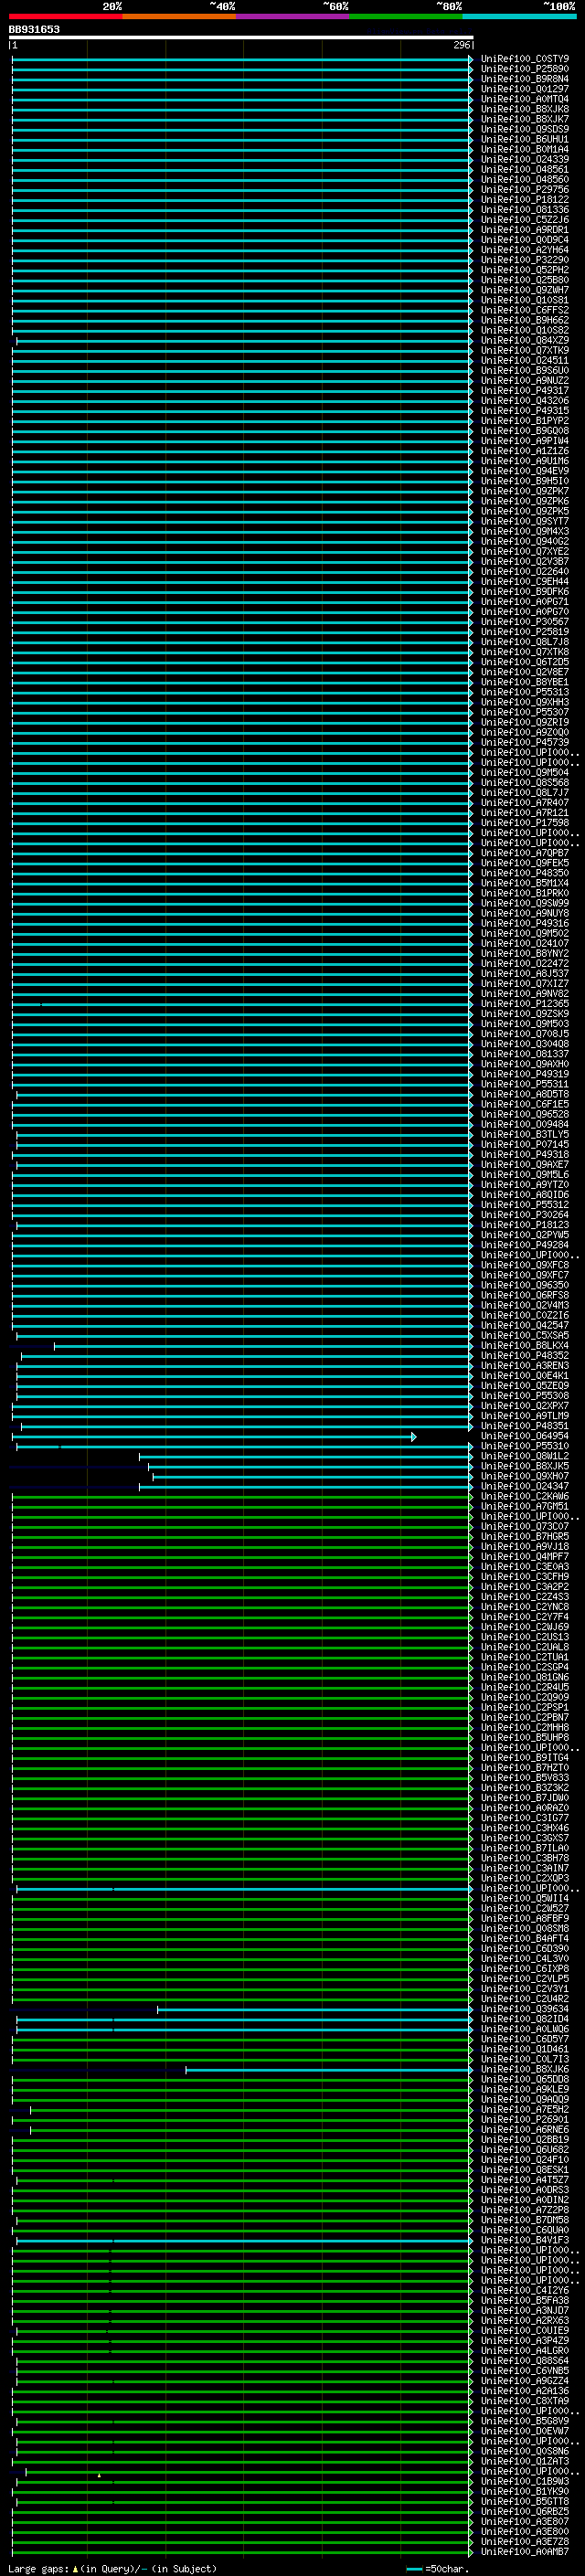Open hit UniRef100_C5Z2J6

(x=525, y=220)
